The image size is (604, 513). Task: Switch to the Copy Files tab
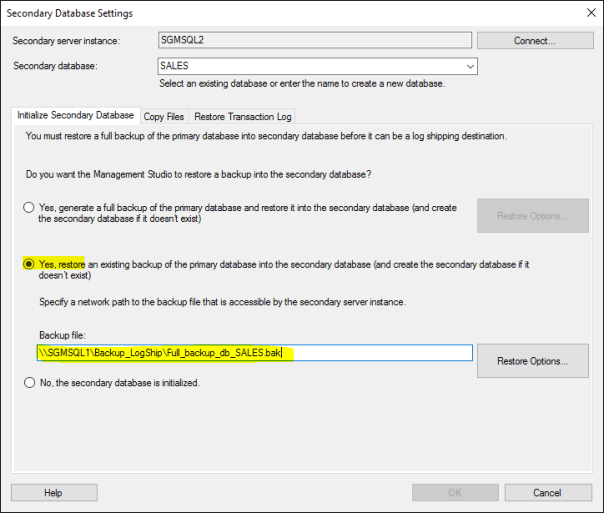tap(164, 117)
